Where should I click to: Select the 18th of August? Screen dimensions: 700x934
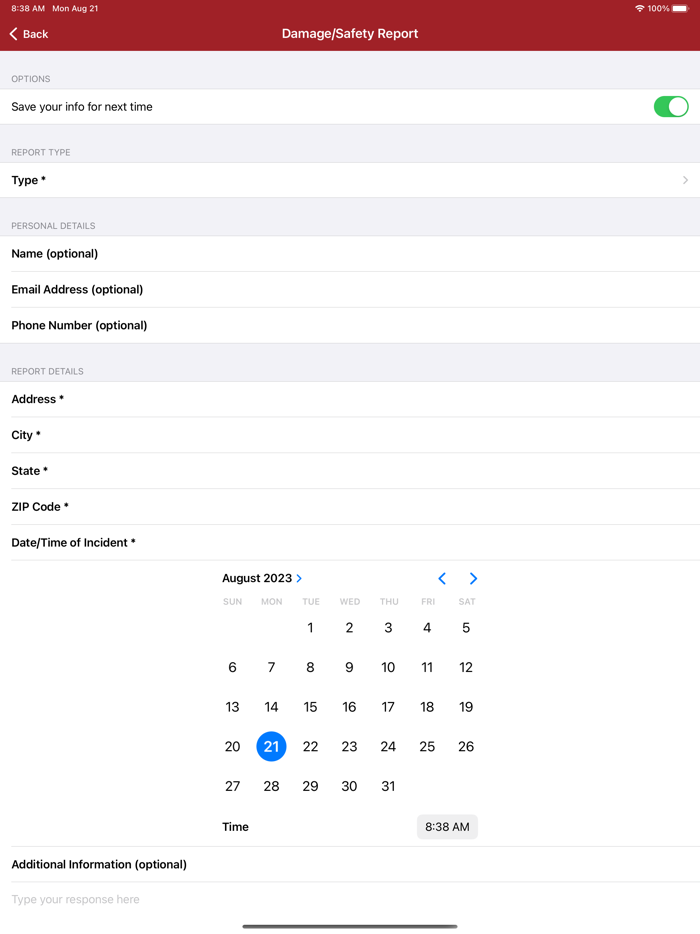point(427,707)
